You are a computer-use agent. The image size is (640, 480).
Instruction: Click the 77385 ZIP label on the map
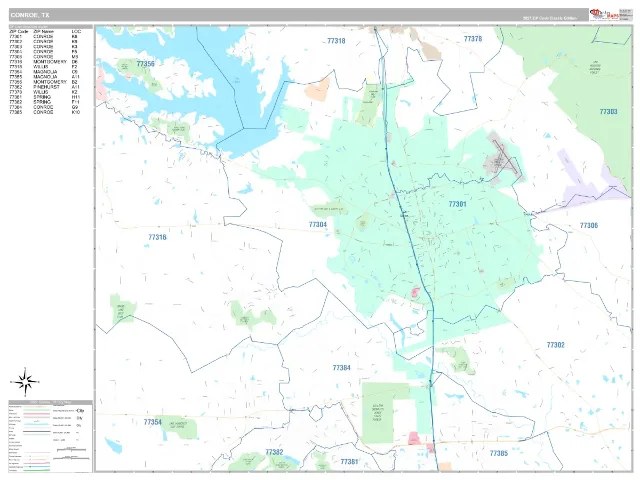(x=499, y=453)
